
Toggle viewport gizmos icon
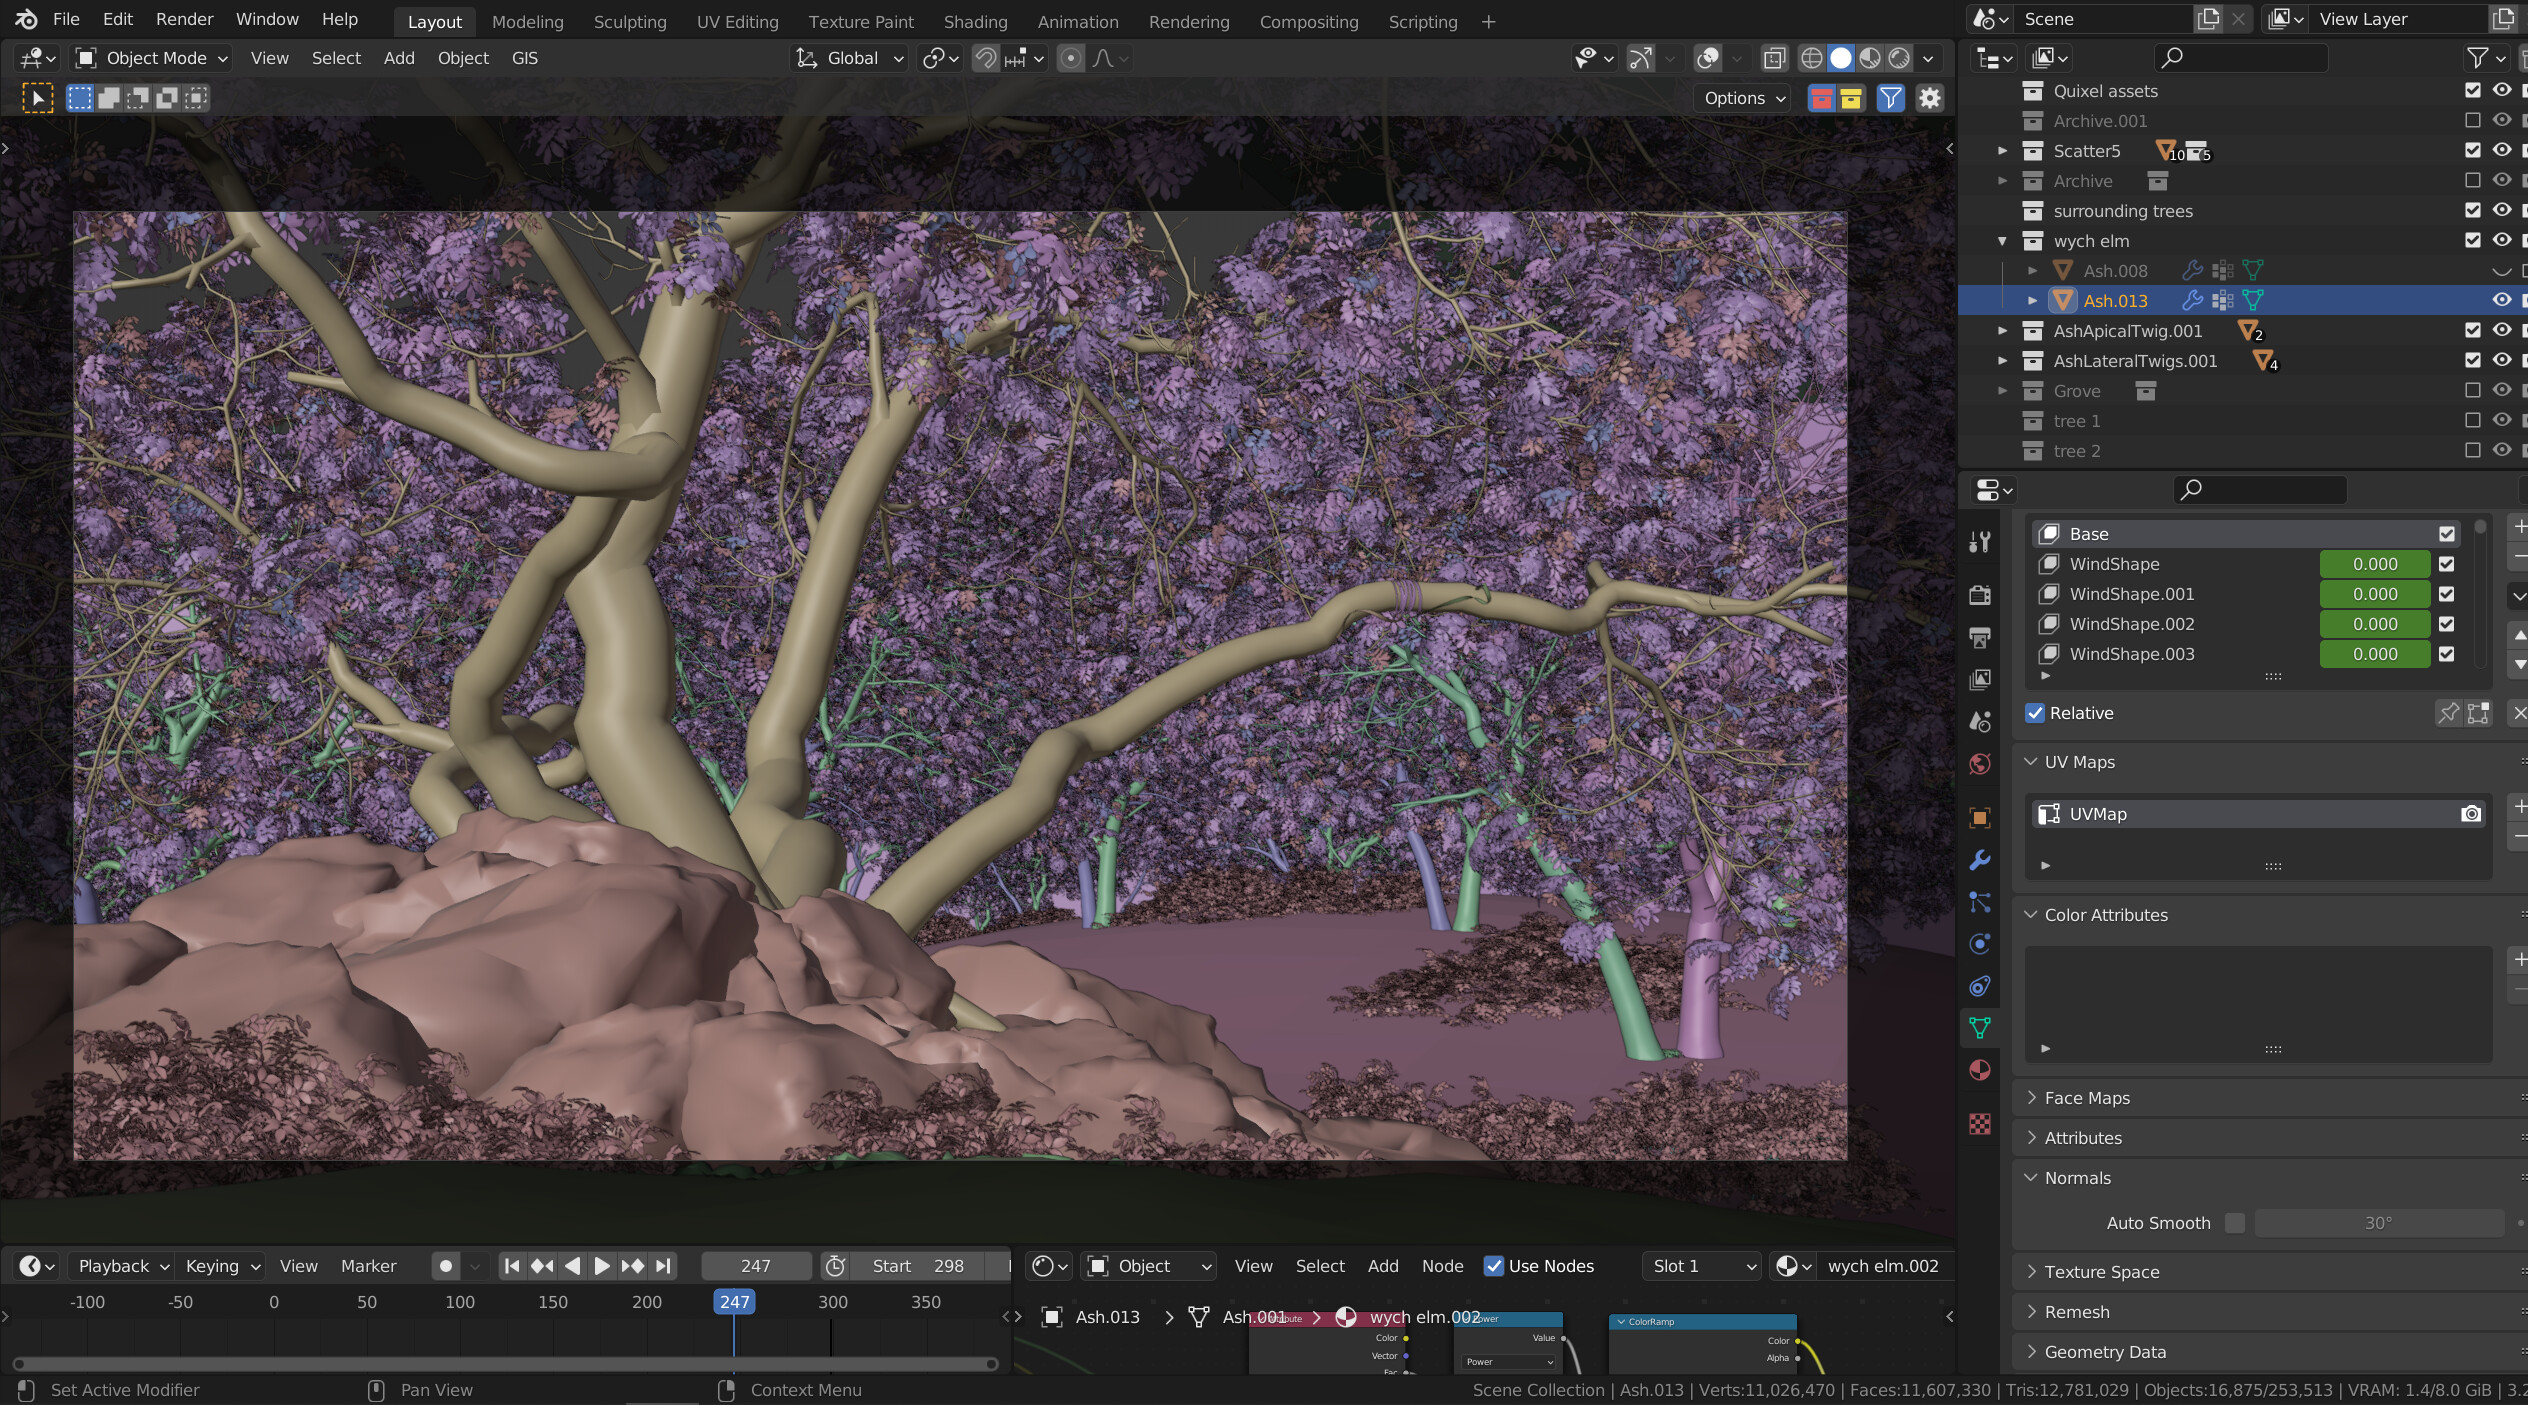[x=1641, y=58]
